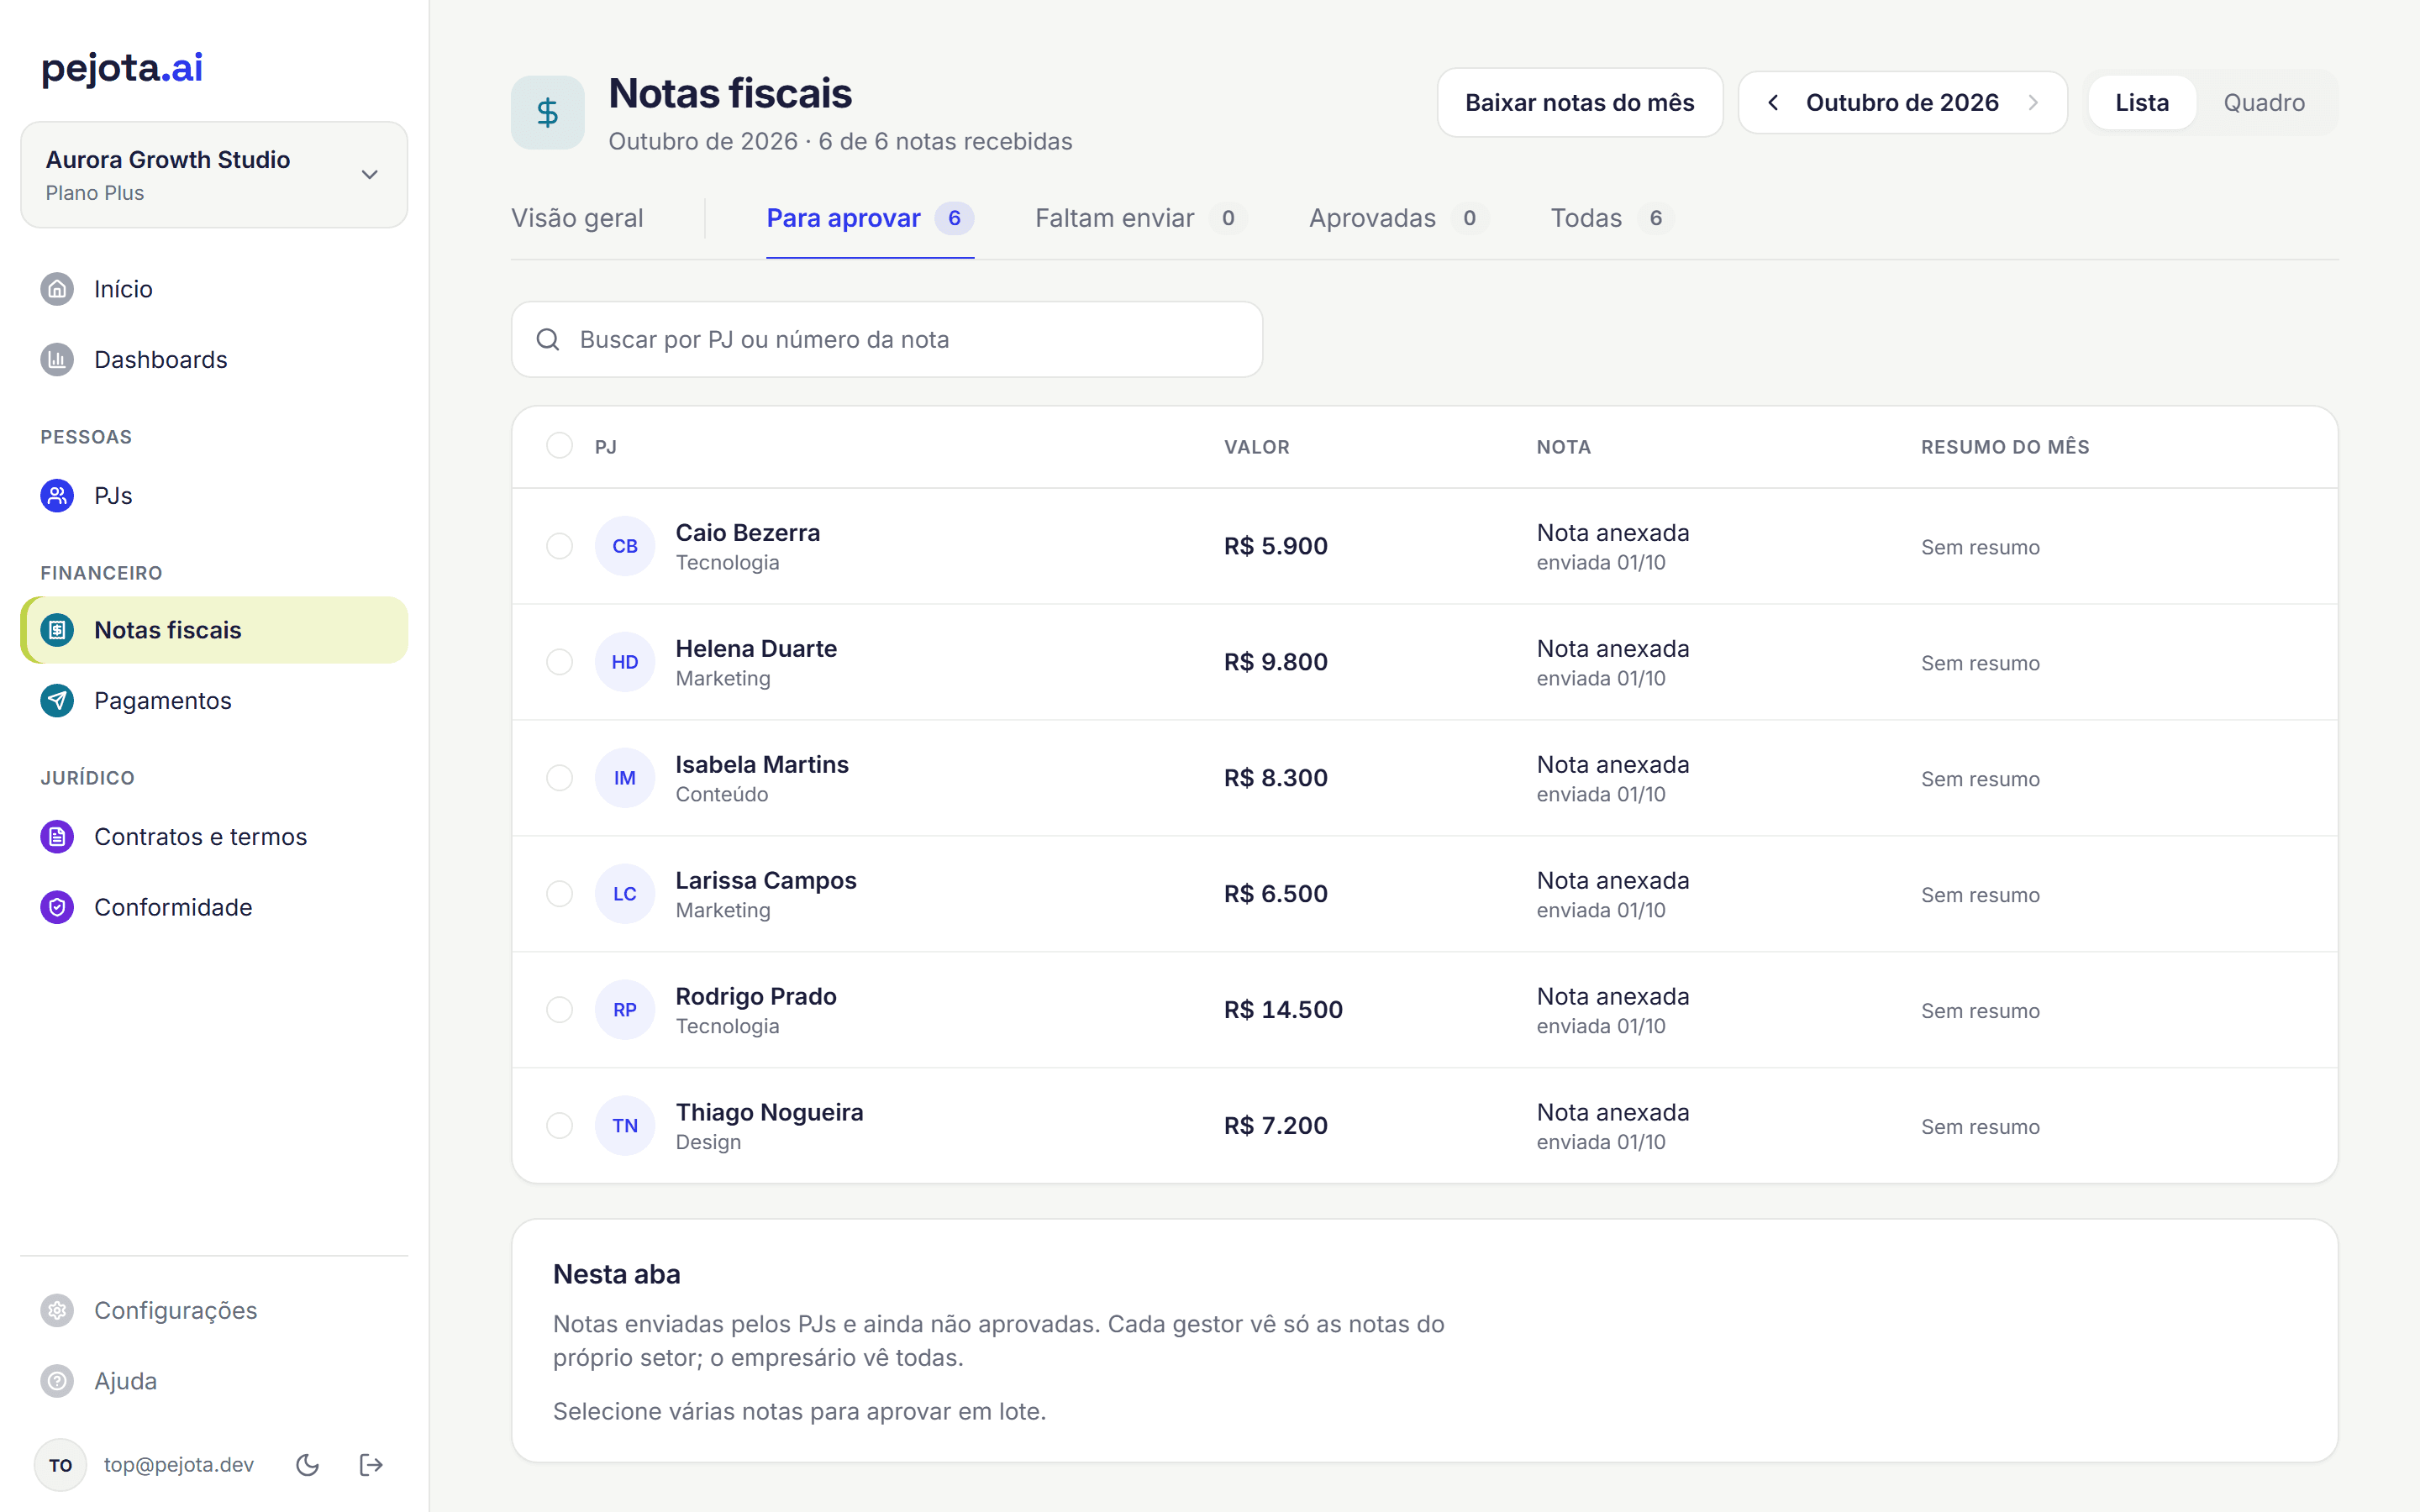
Task: Click the R$ 9.800 value for Helena Duarte
Action: (x=1276, y=662)
